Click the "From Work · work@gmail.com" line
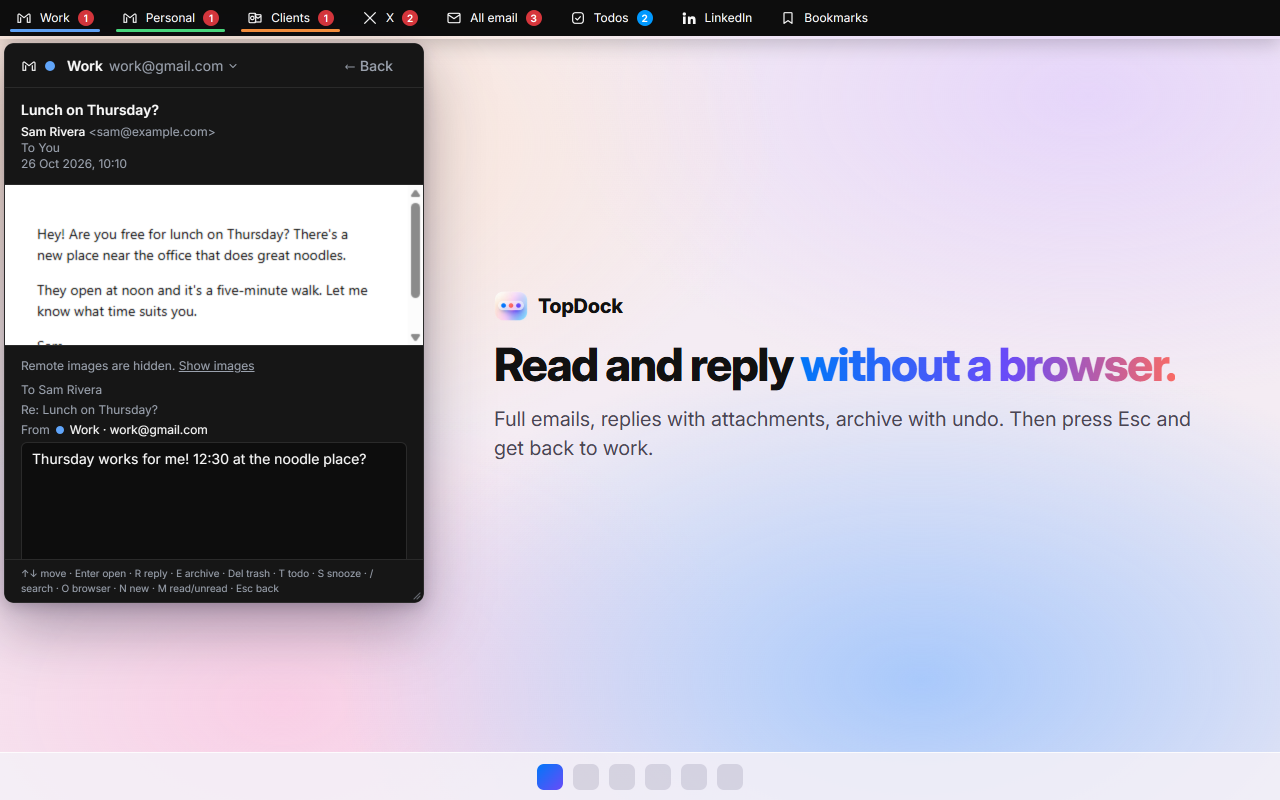The image size is (1280, 800). (x=114, y=430)
